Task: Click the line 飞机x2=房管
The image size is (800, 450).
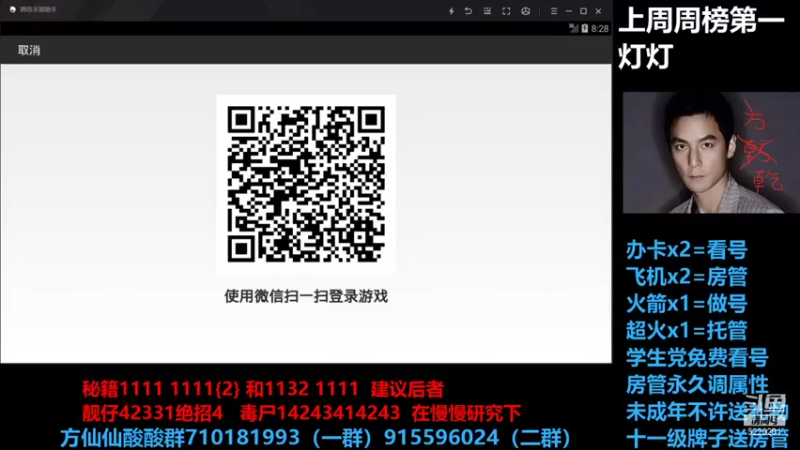Action: pos(687,277)
